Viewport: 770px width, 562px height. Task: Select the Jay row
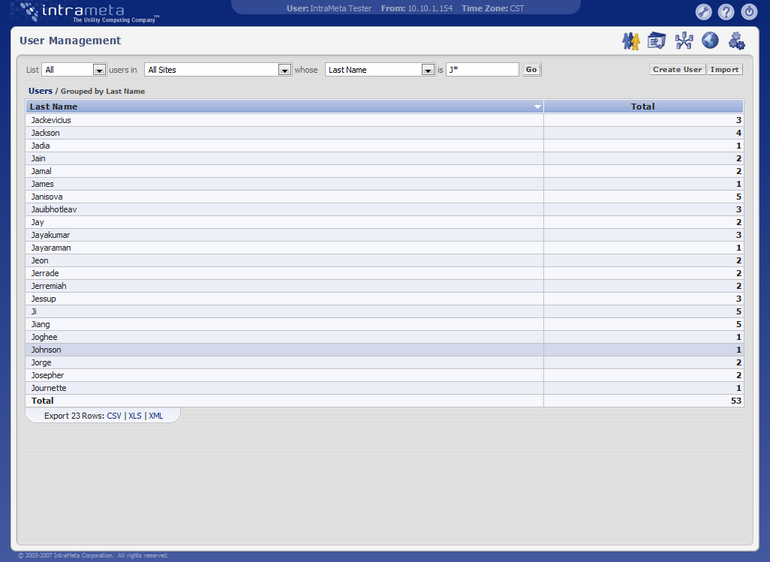385,223
